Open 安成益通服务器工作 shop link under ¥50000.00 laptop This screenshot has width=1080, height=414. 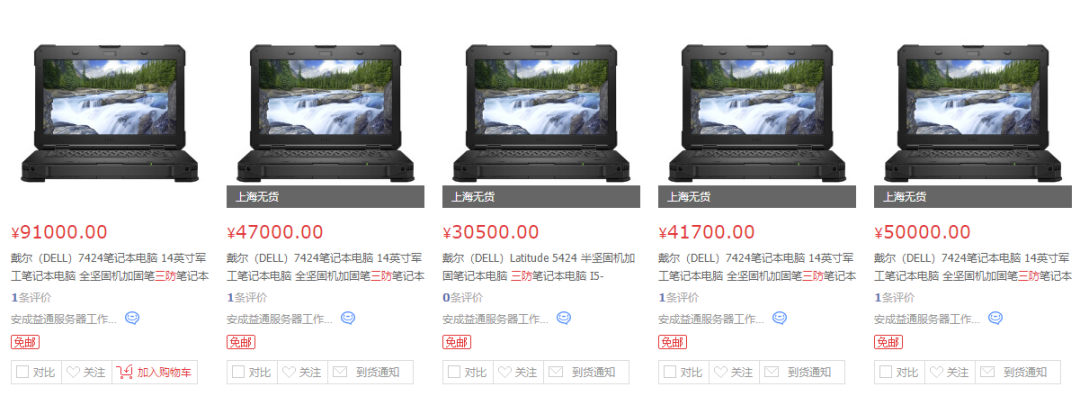(x=927, y=319)
